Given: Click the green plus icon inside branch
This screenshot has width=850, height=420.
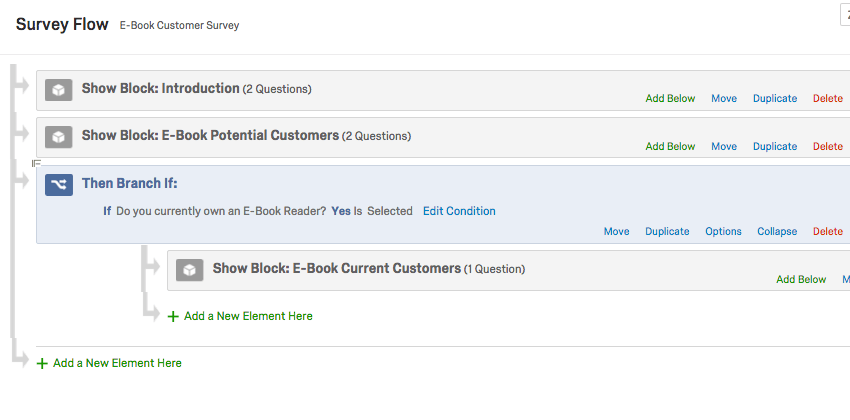Looking at the screenshot, I should coord(173,316).
